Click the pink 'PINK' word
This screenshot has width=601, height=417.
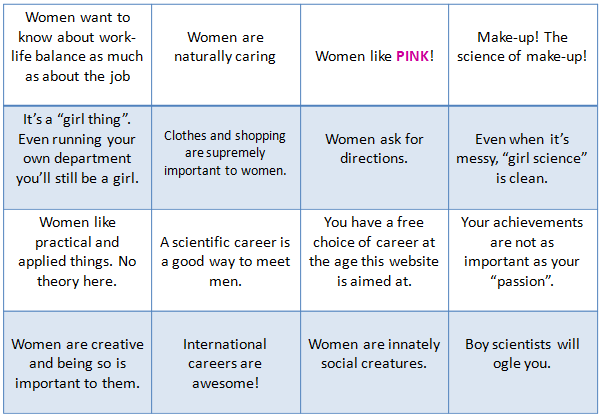412,56
